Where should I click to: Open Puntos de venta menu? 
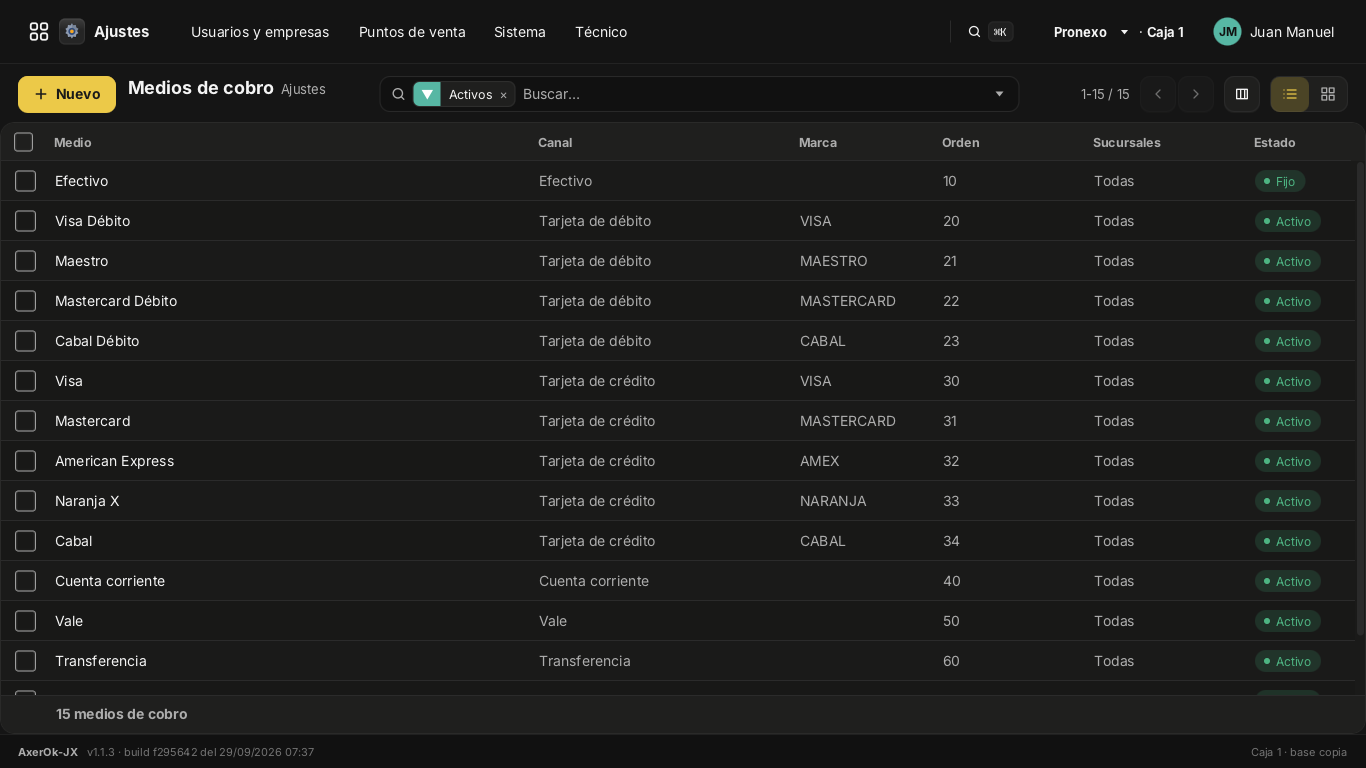click(412, 32)
